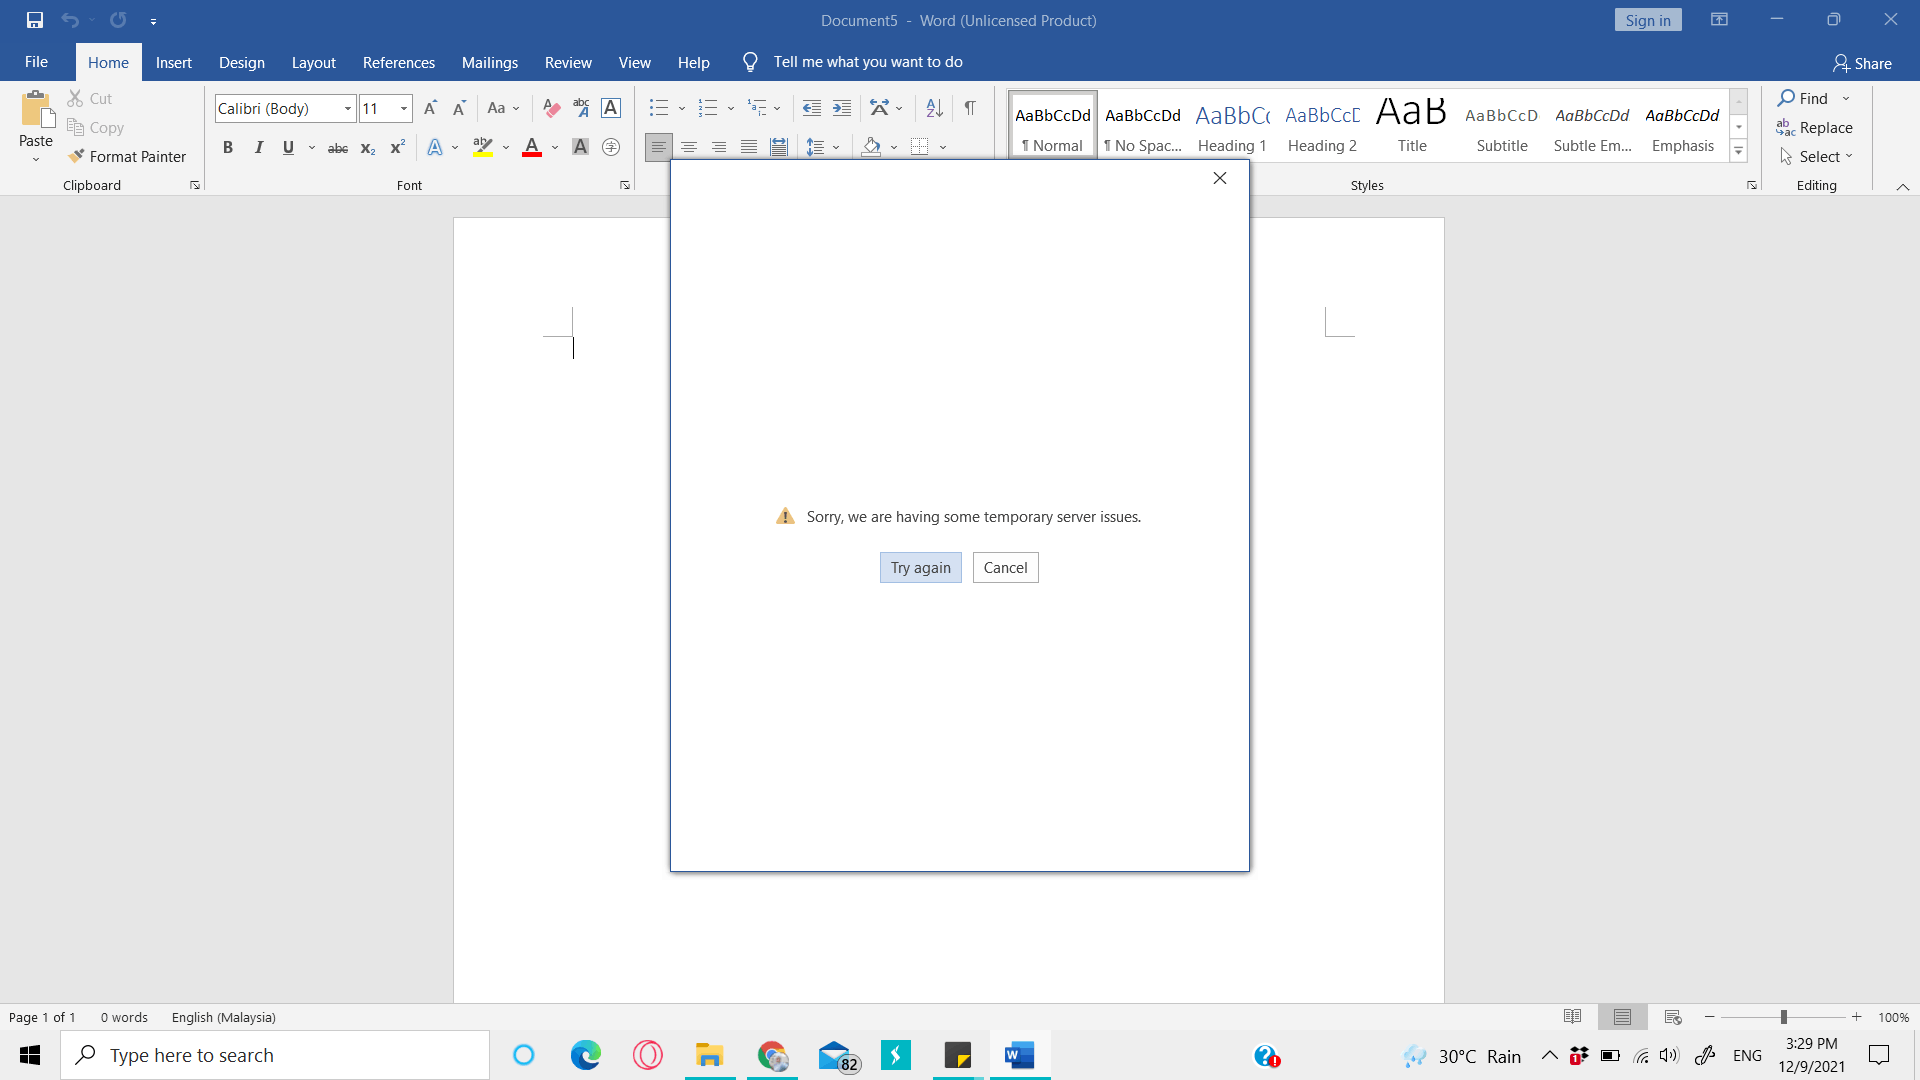This screenshot has height=1080, width=1920.
Task: Click the Windows taskbar search box
Action: (275, 1055)
